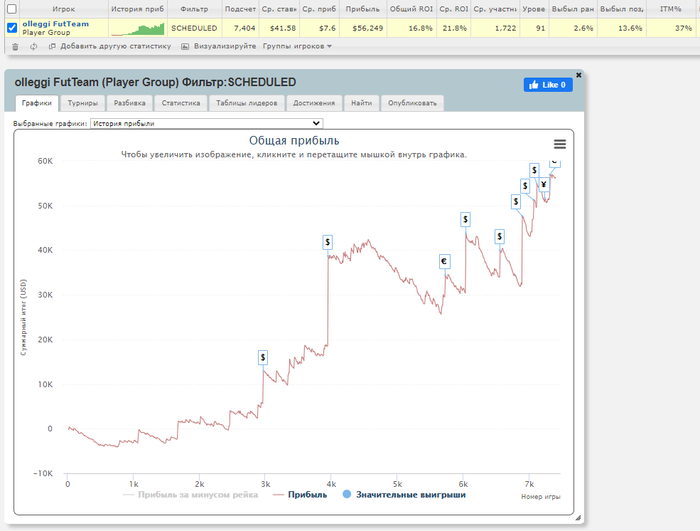Switch to the Статистика tab
This screenshot has height=531, width=700.
point(181,103)
